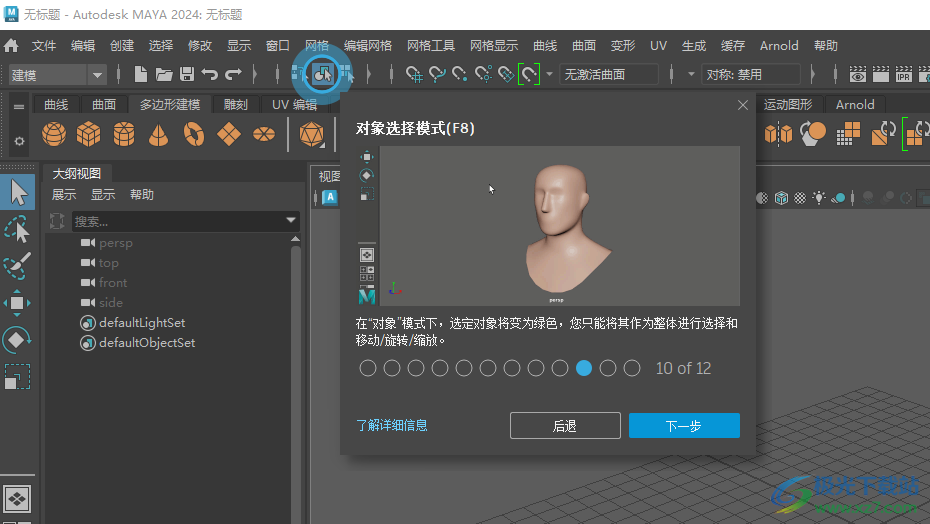Open the 编辑网格 menu
Viewport: 930px width, 524px height.
[x=368, y=46]
